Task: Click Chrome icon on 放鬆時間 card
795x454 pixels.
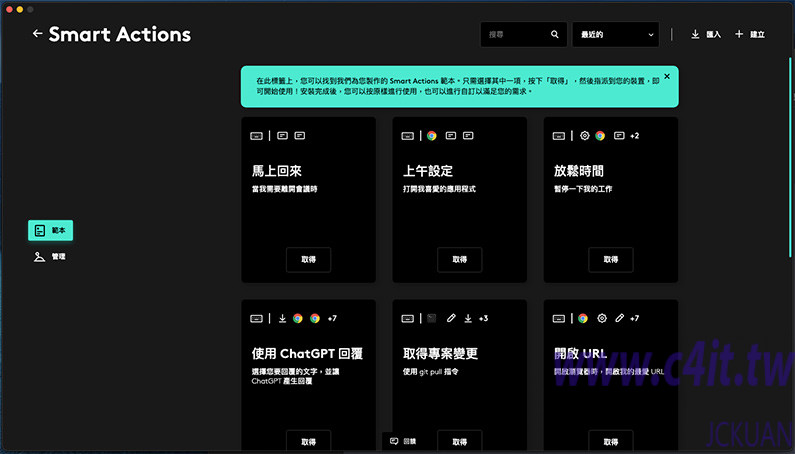Action: click(x=600, y=135)
